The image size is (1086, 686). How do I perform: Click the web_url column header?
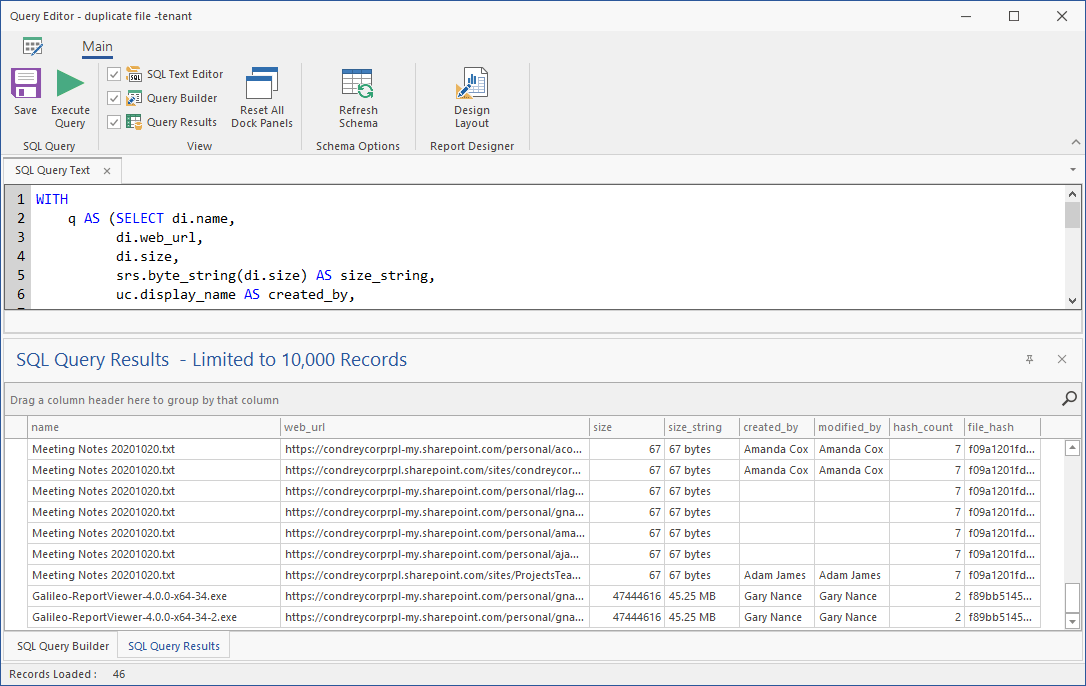[x=434, y=427]
